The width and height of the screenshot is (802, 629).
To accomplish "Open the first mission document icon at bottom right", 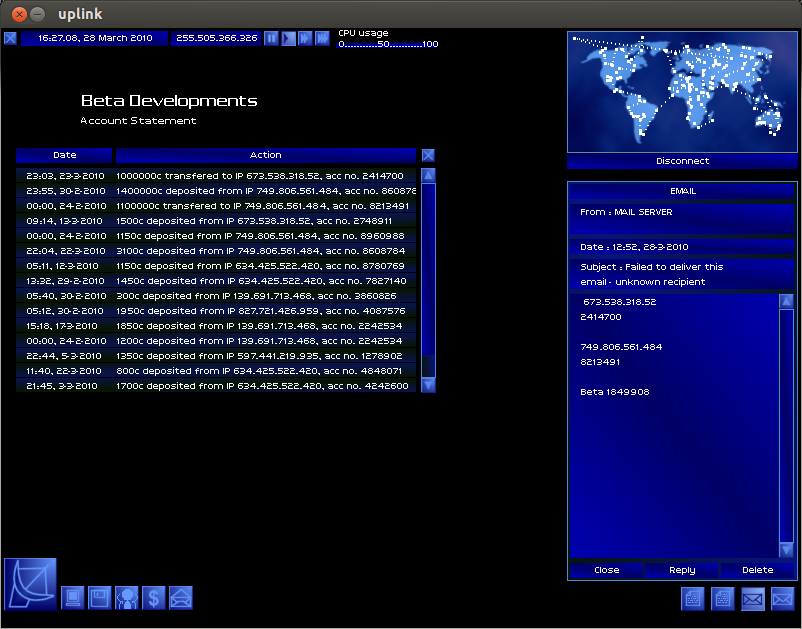I will pos(693,599).
